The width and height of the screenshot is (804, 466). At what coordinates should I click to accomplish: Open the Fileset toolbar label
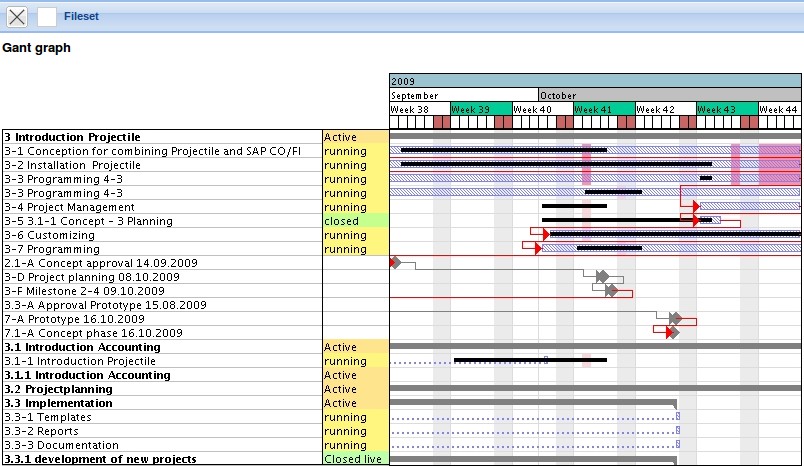(81, 17)
